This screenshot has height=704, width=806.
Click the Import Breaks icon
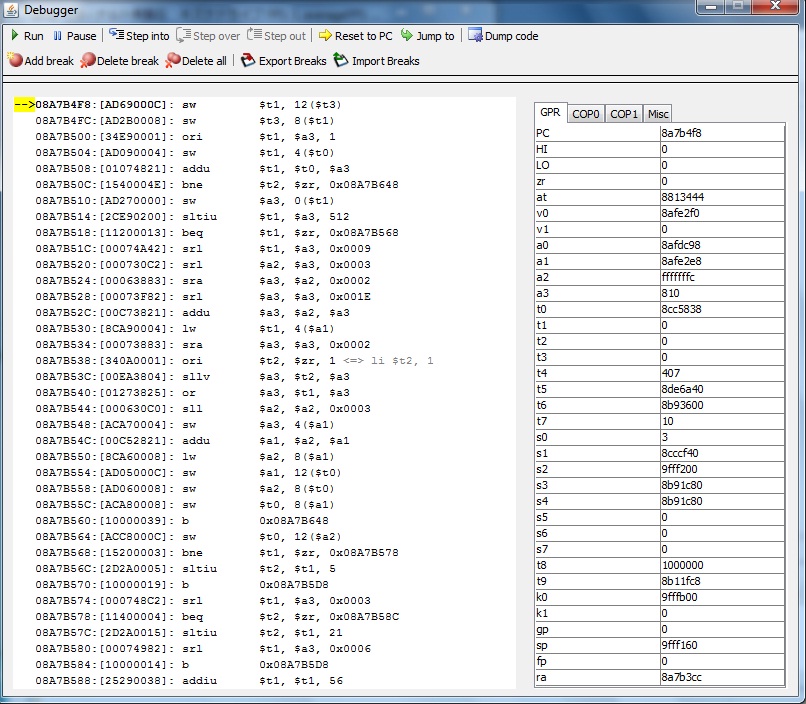pos(341,61)
